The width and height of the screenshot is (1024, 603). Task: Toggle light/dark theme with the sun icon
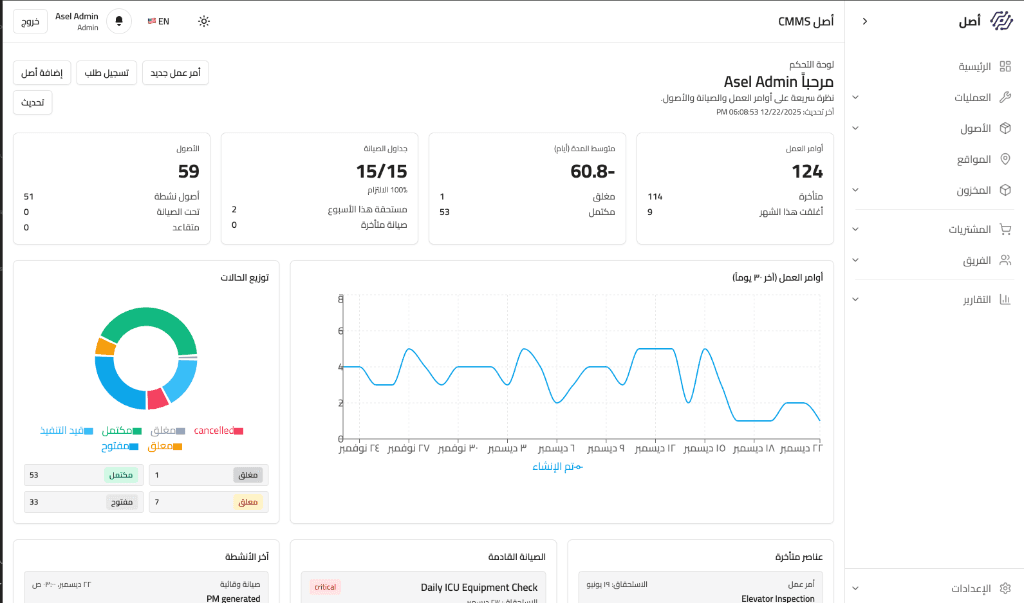point(204,20)
